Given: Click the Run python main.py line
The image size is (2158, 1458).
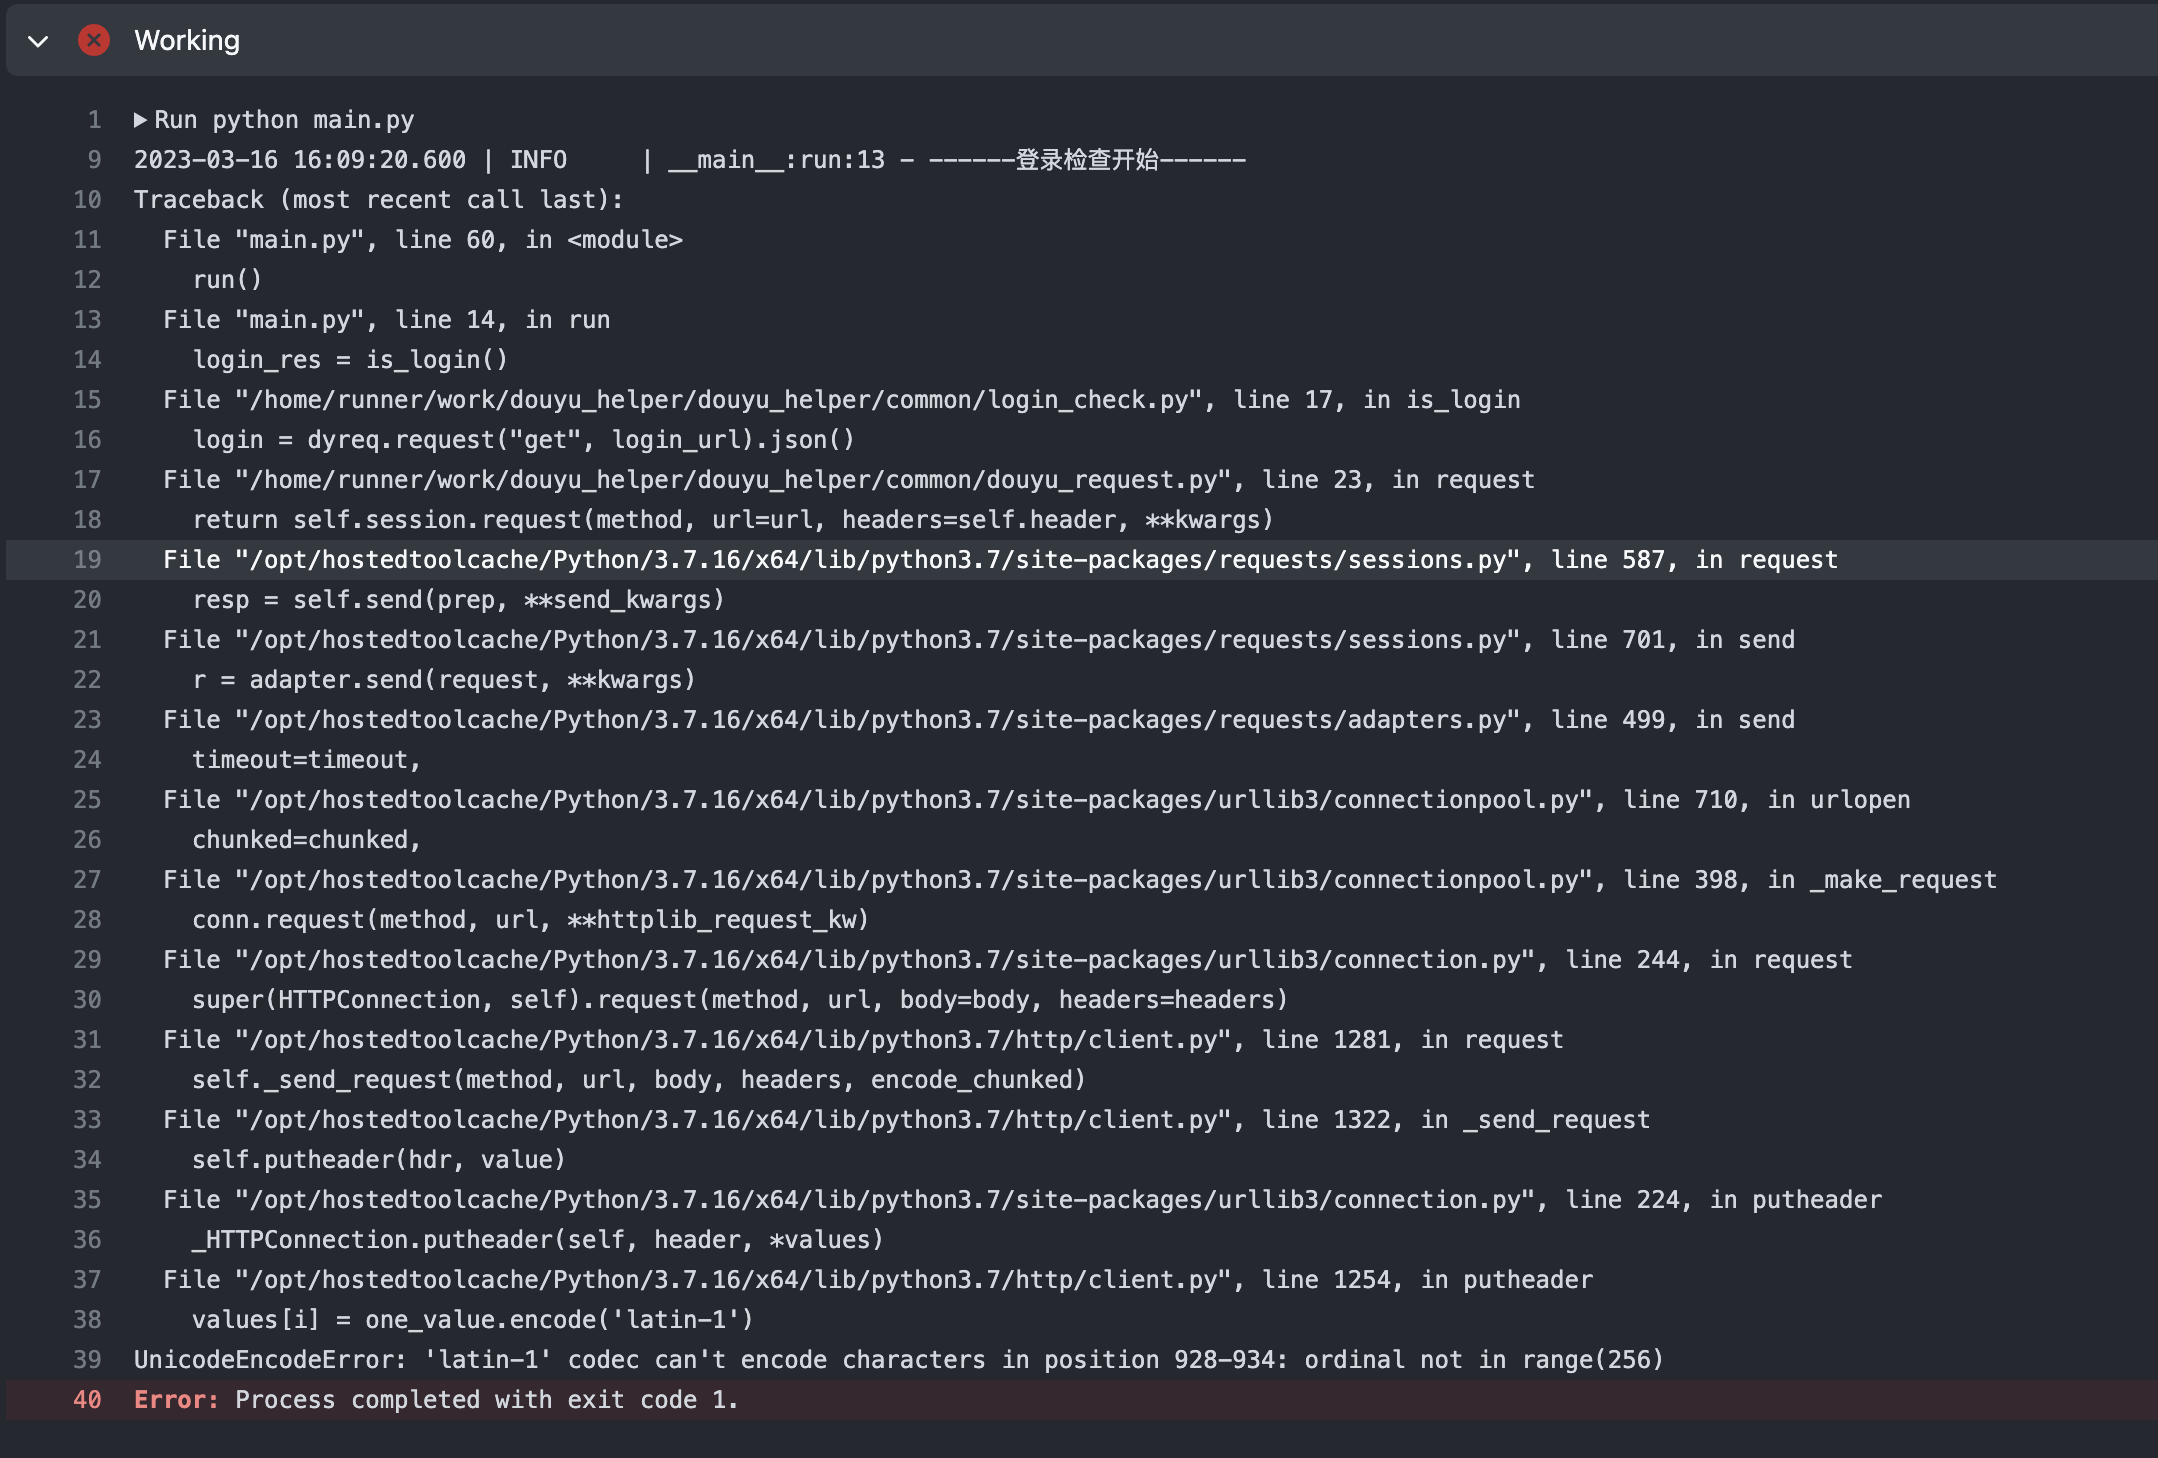Looking at the screenshot, I should (x=283, y=120).
